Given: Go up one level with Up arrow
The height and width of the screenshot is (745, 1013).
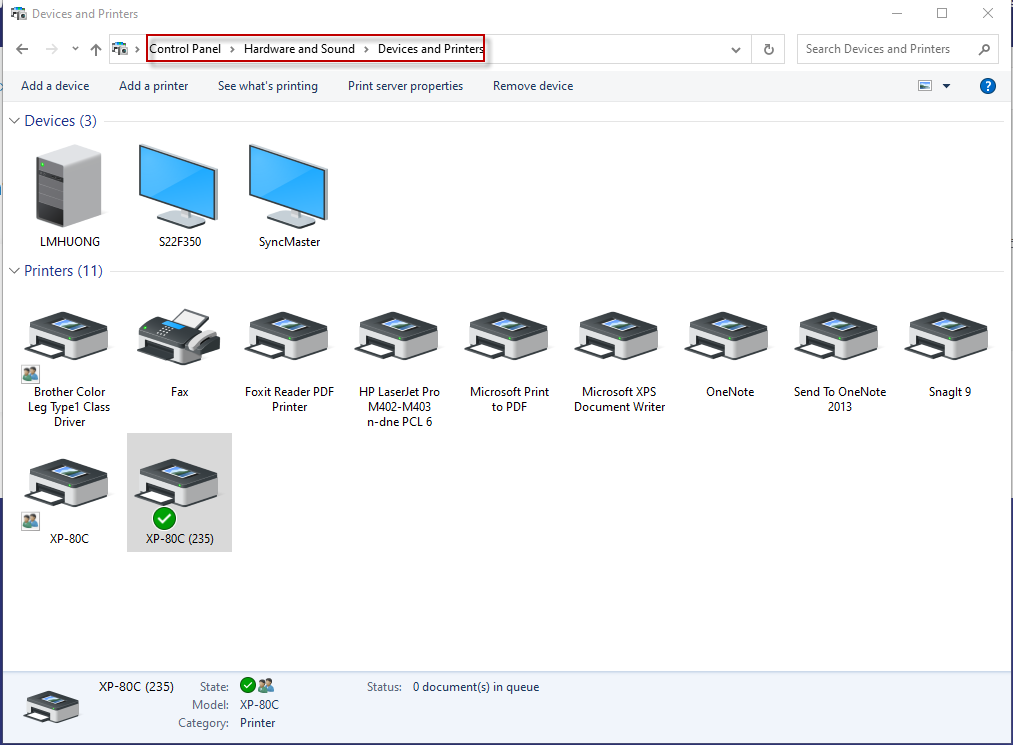Looking at the screenshot, I should [x=96, y=49].
